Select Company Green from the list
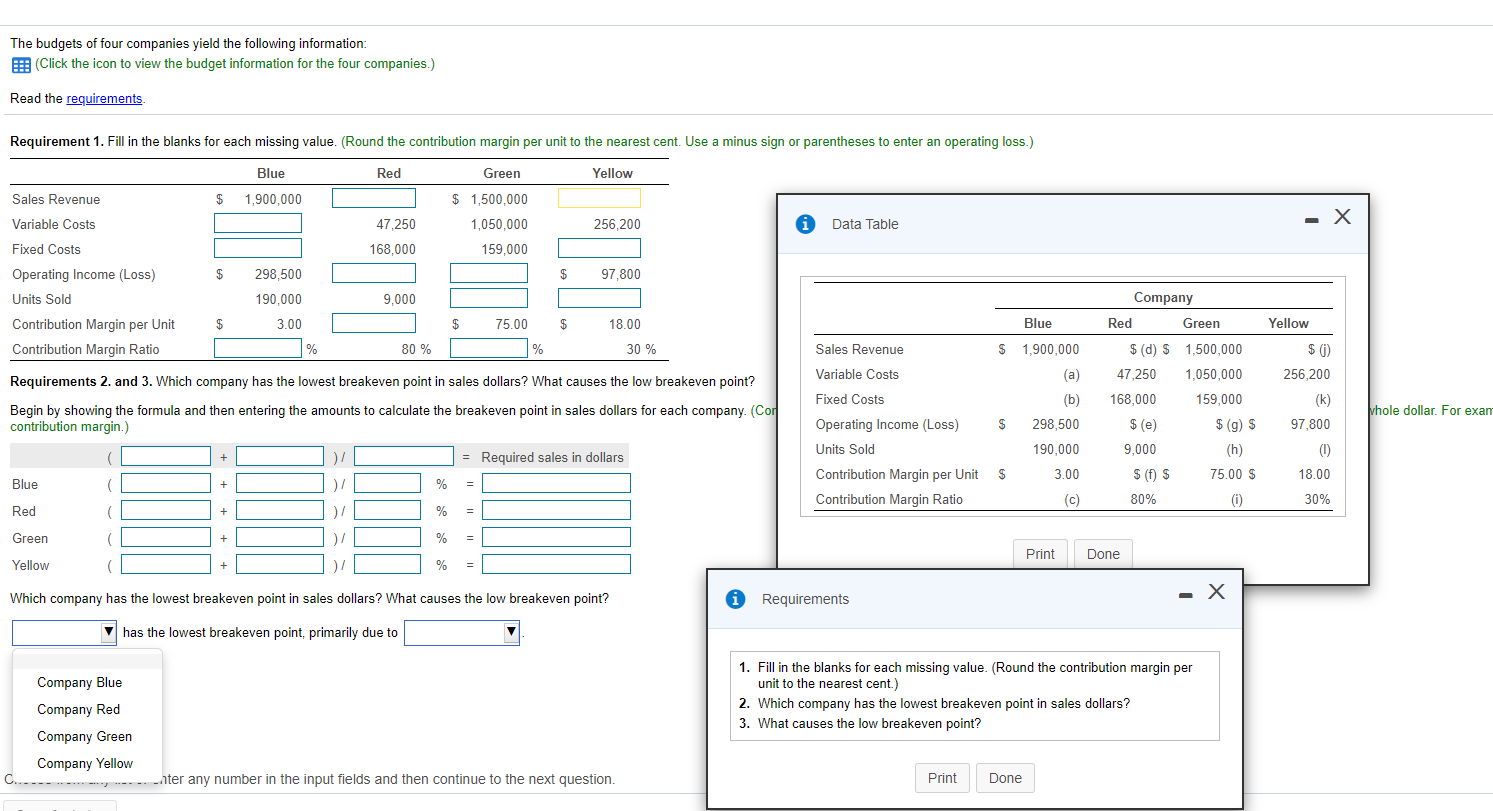Screen dimensions: 1493x811 84,736
